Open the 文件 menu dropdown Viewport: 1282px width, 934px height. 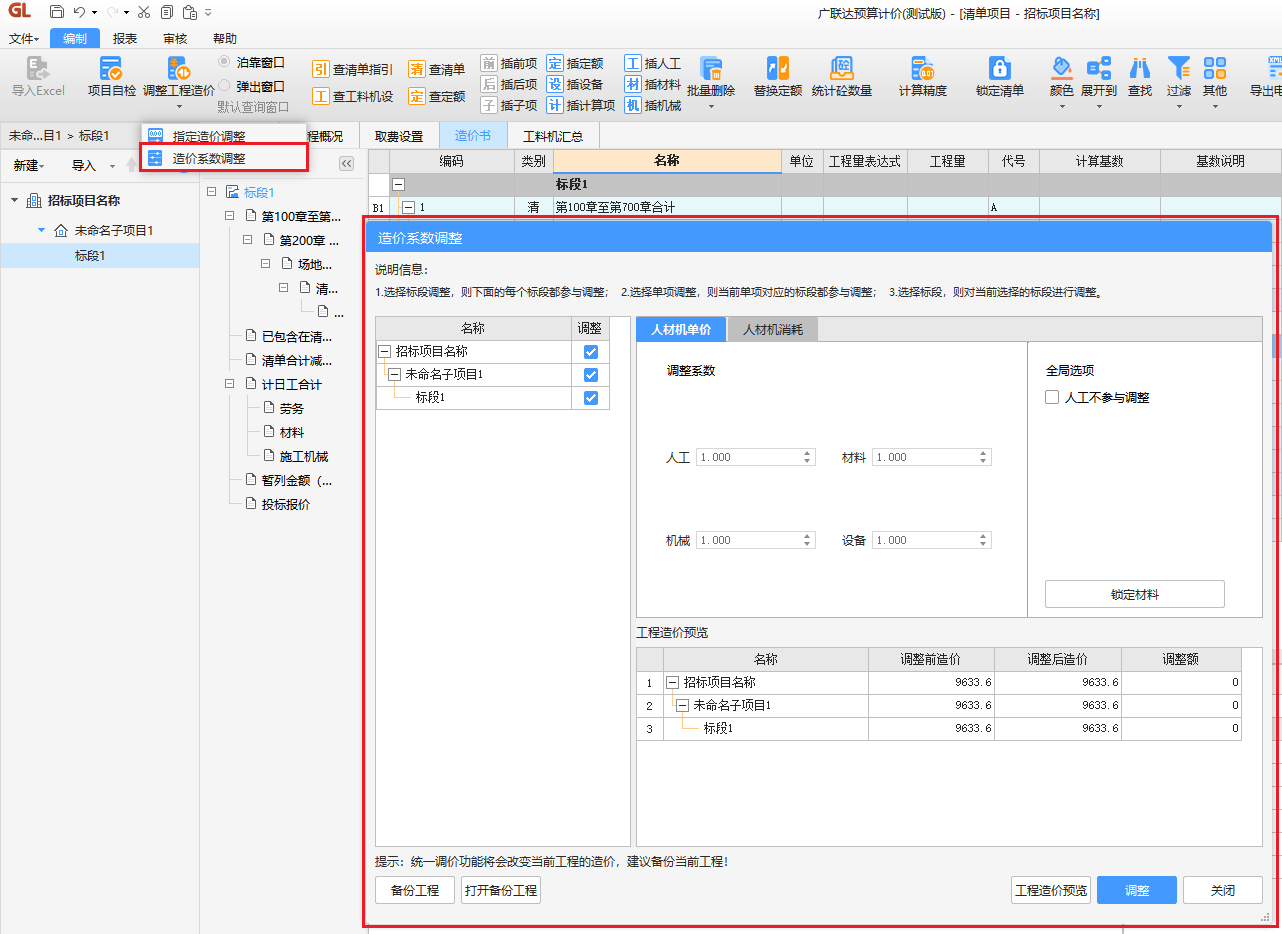point(24,39)
